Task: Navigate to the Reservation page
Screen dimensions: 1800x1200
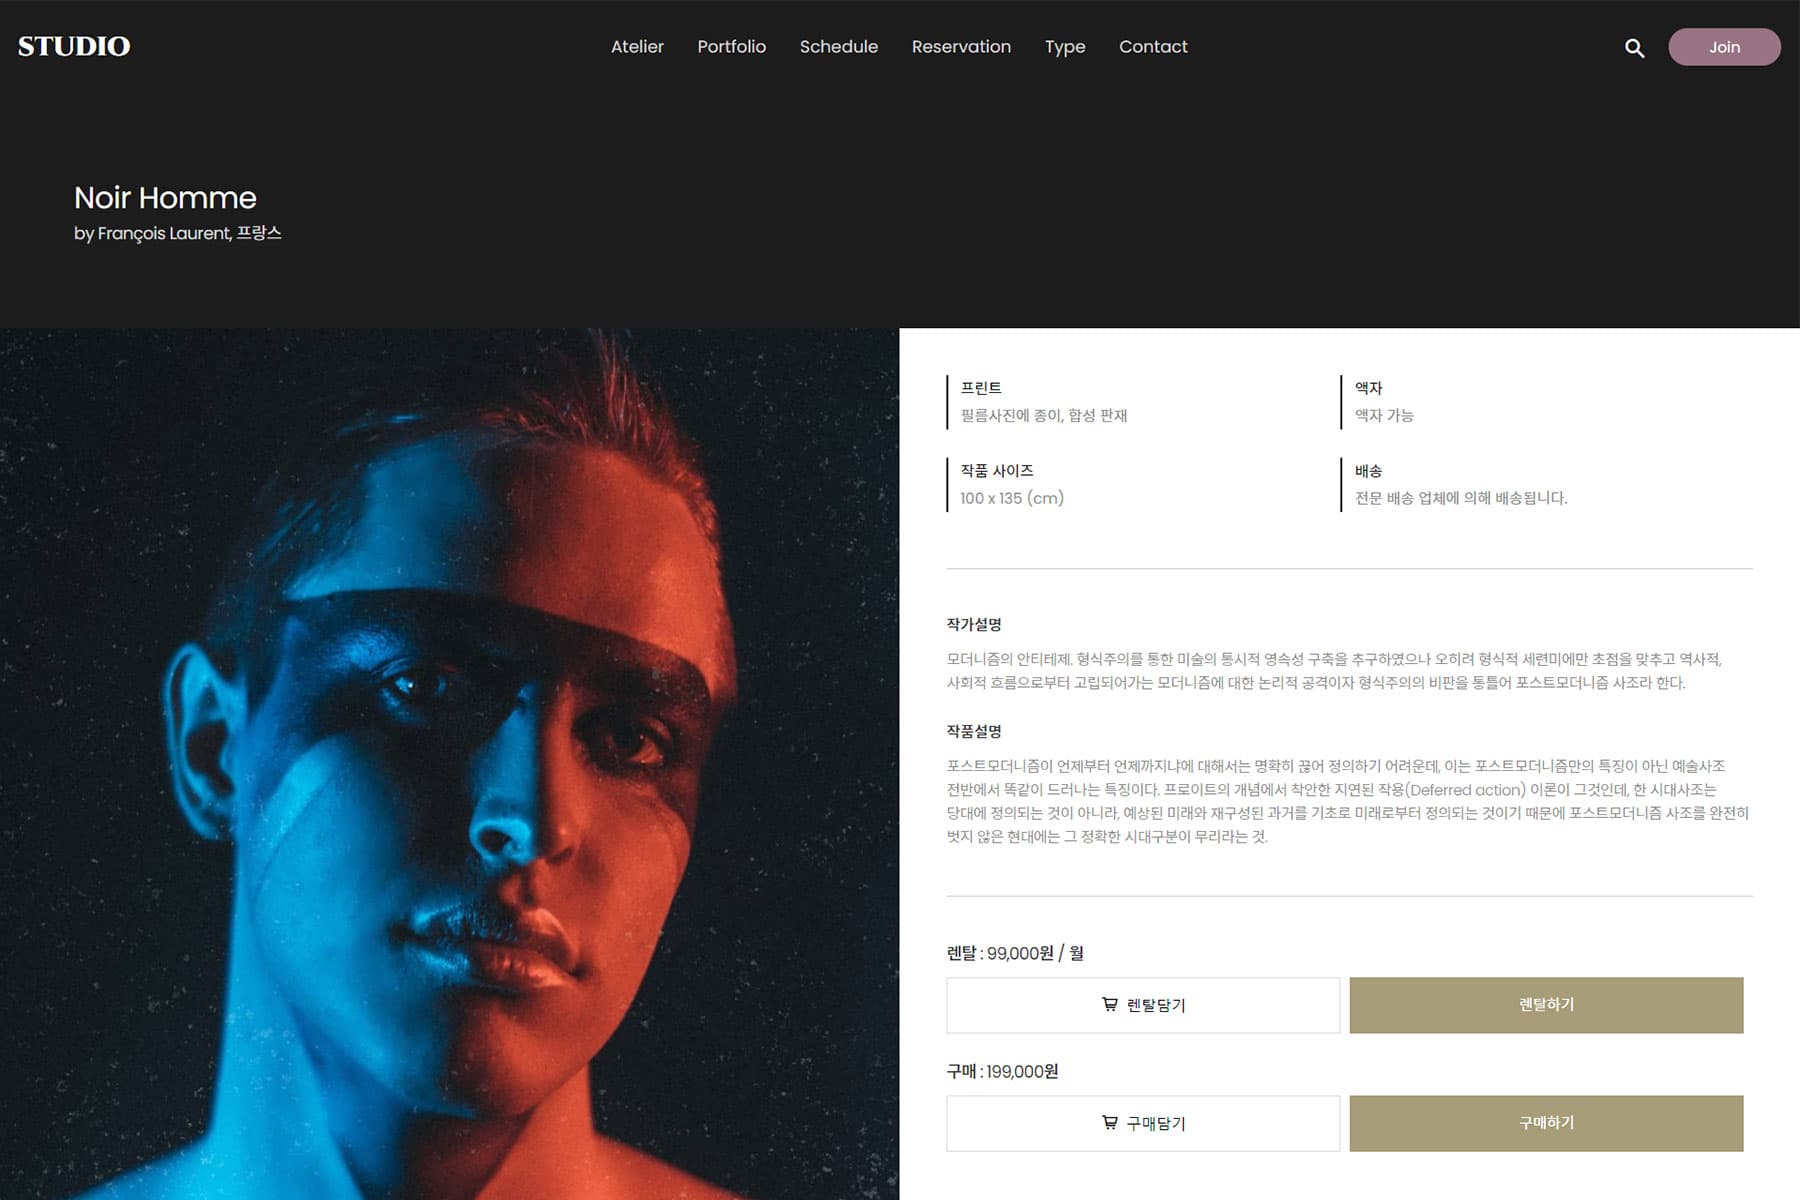Action: (x=961, y=47)
